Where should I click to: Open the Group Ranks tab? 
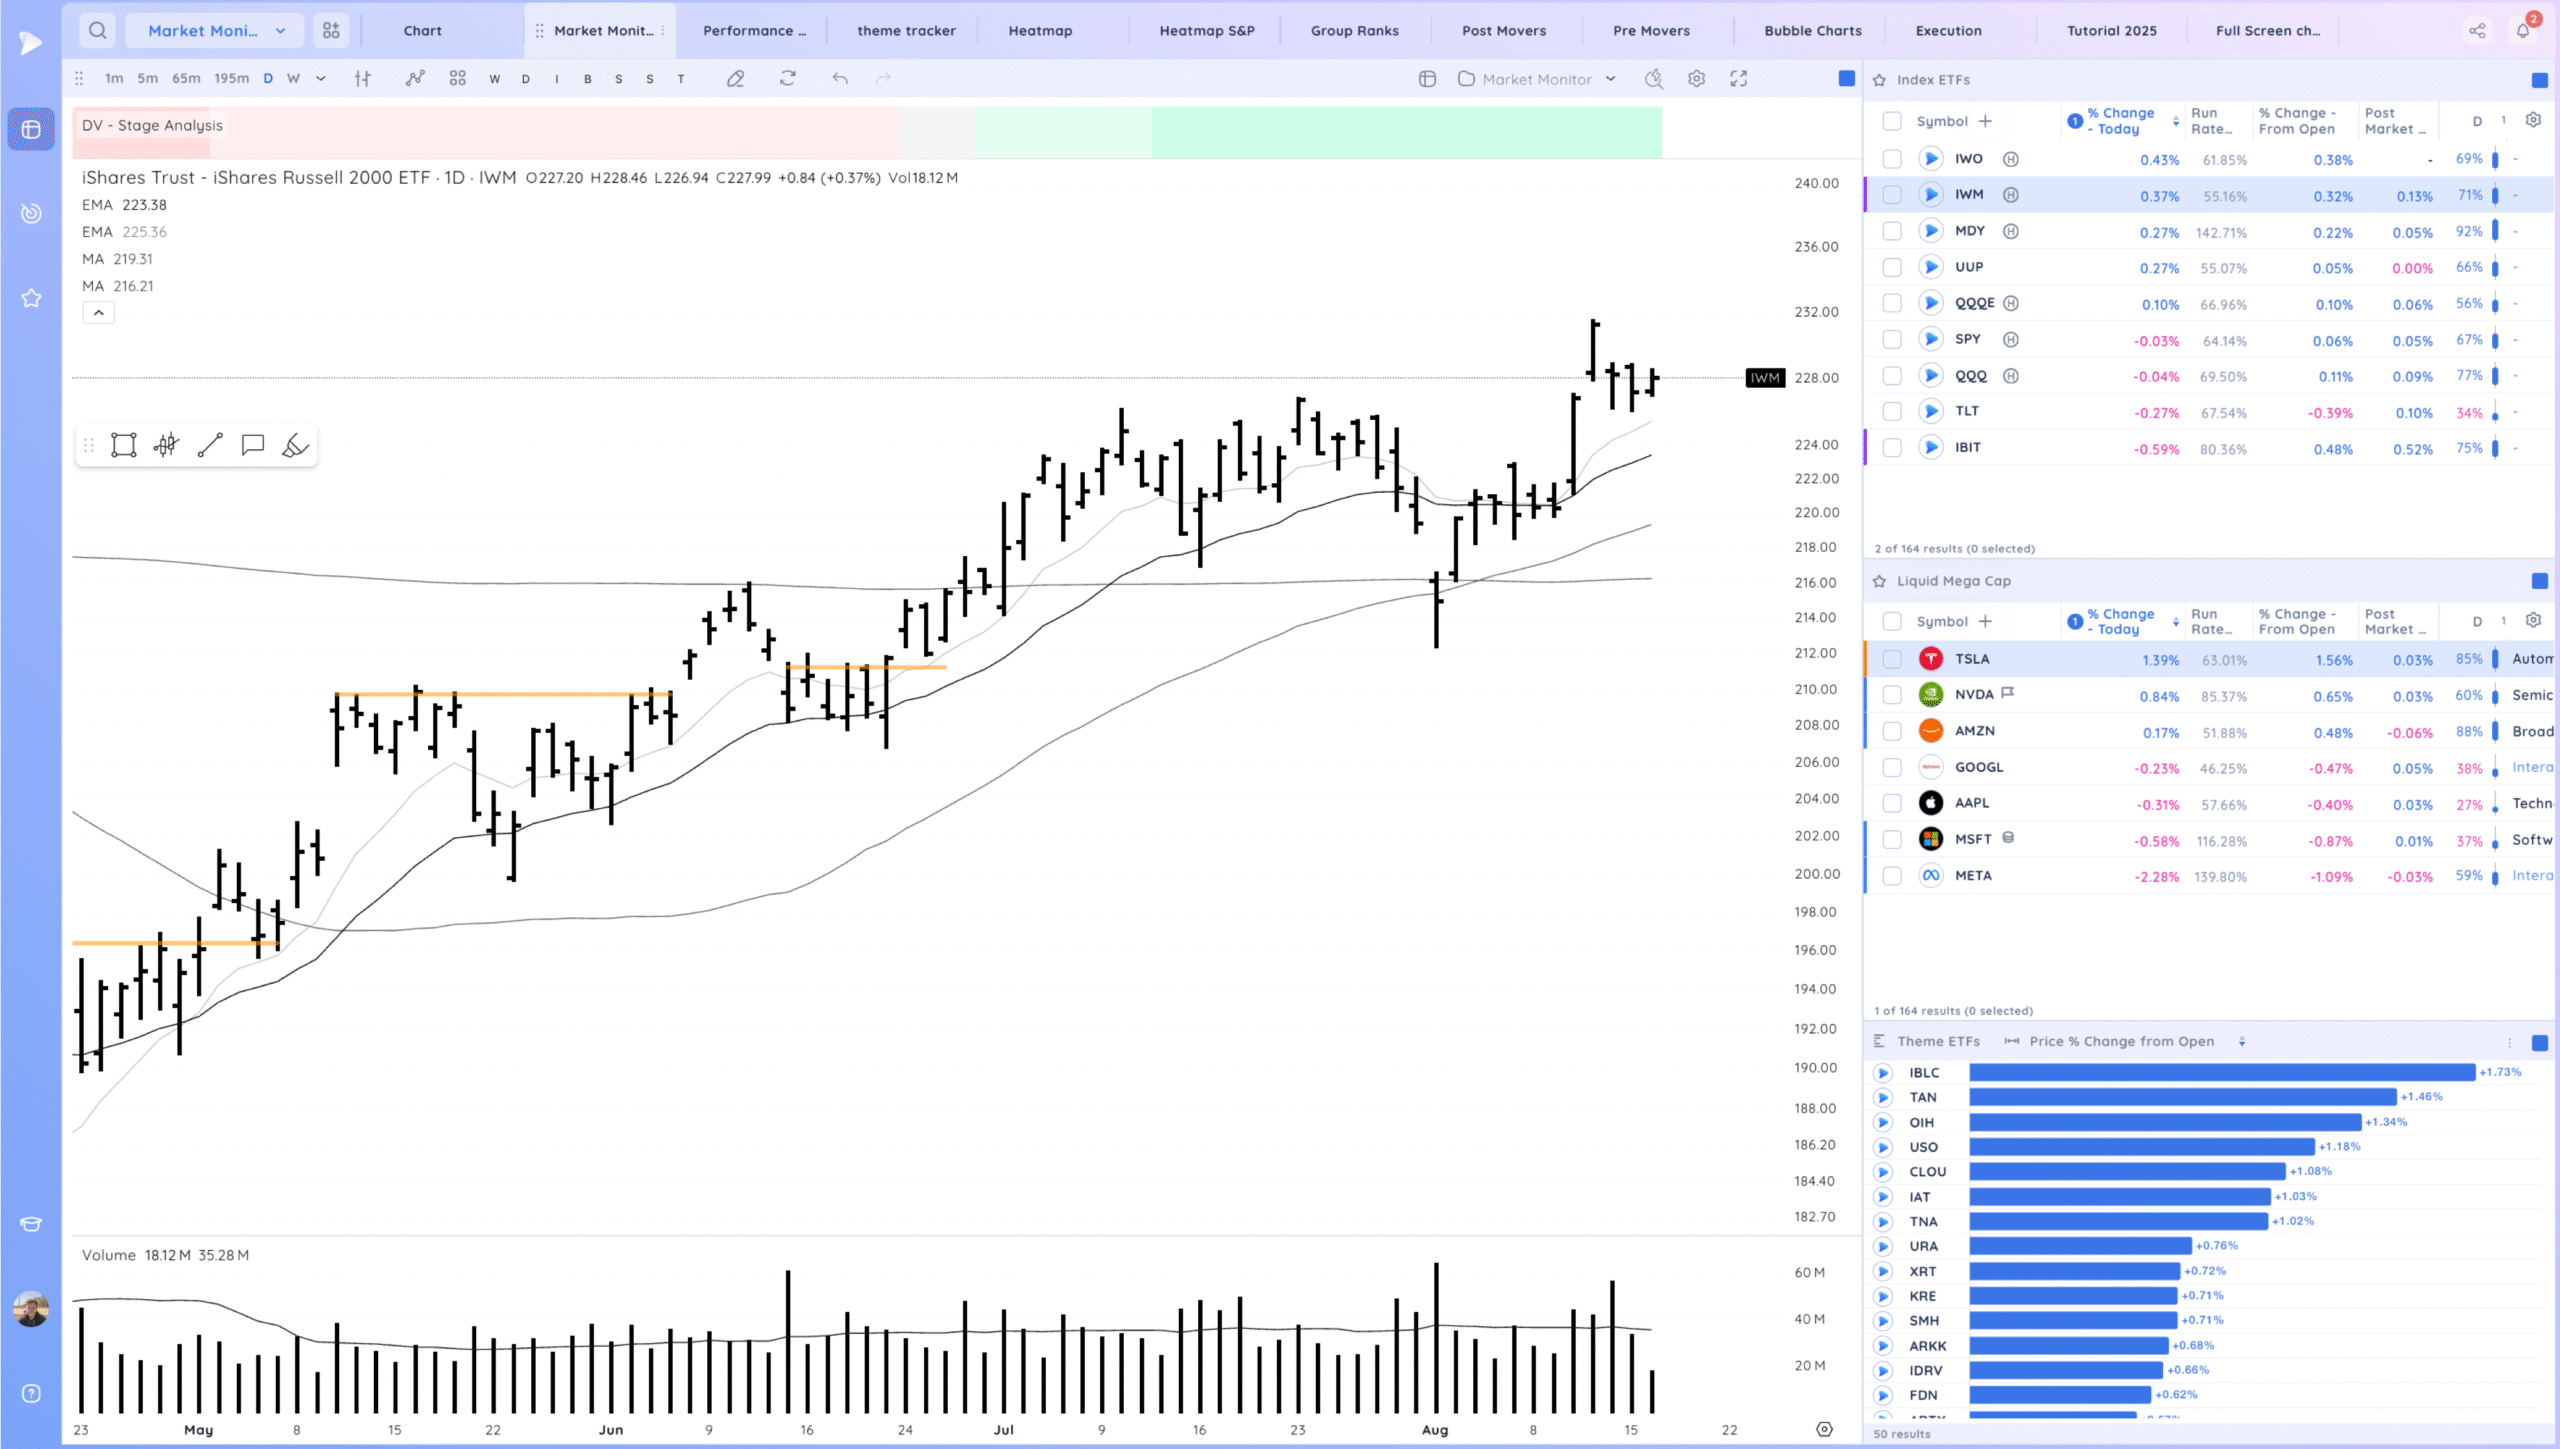tap(1354, 30)
